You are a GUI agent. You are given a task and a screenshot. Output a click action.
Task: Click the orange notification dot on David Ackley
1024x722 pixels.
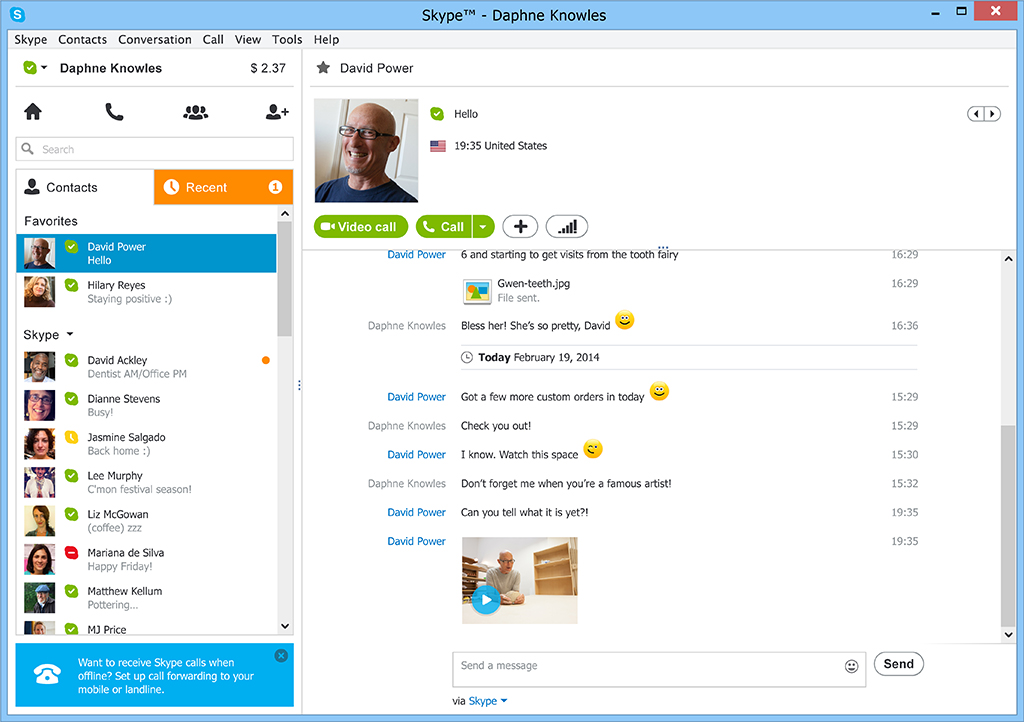(266, 360)
